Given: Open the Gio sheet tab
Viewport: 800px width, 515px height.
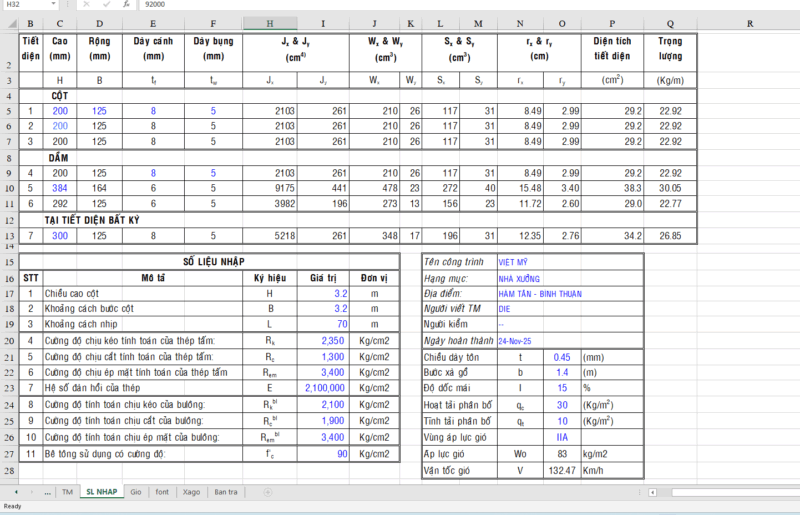Looking at the screenshot, I should pyautogui.click(x=136, y=492).
